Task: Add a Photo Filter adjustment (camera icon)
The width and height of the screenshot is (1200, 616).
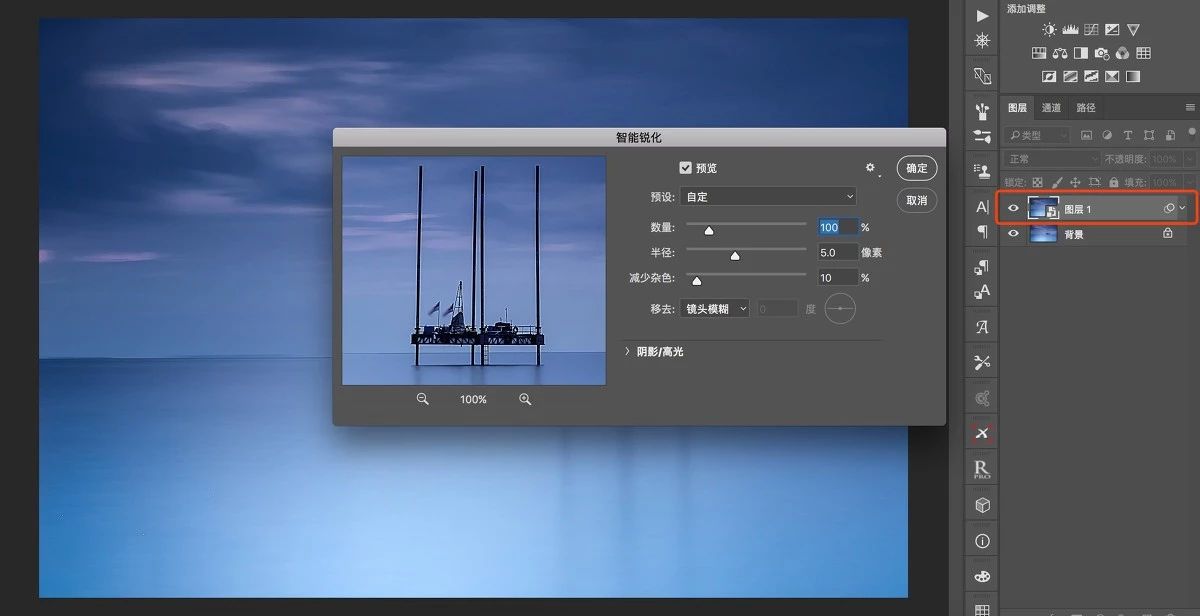Action: point(1101,53)
